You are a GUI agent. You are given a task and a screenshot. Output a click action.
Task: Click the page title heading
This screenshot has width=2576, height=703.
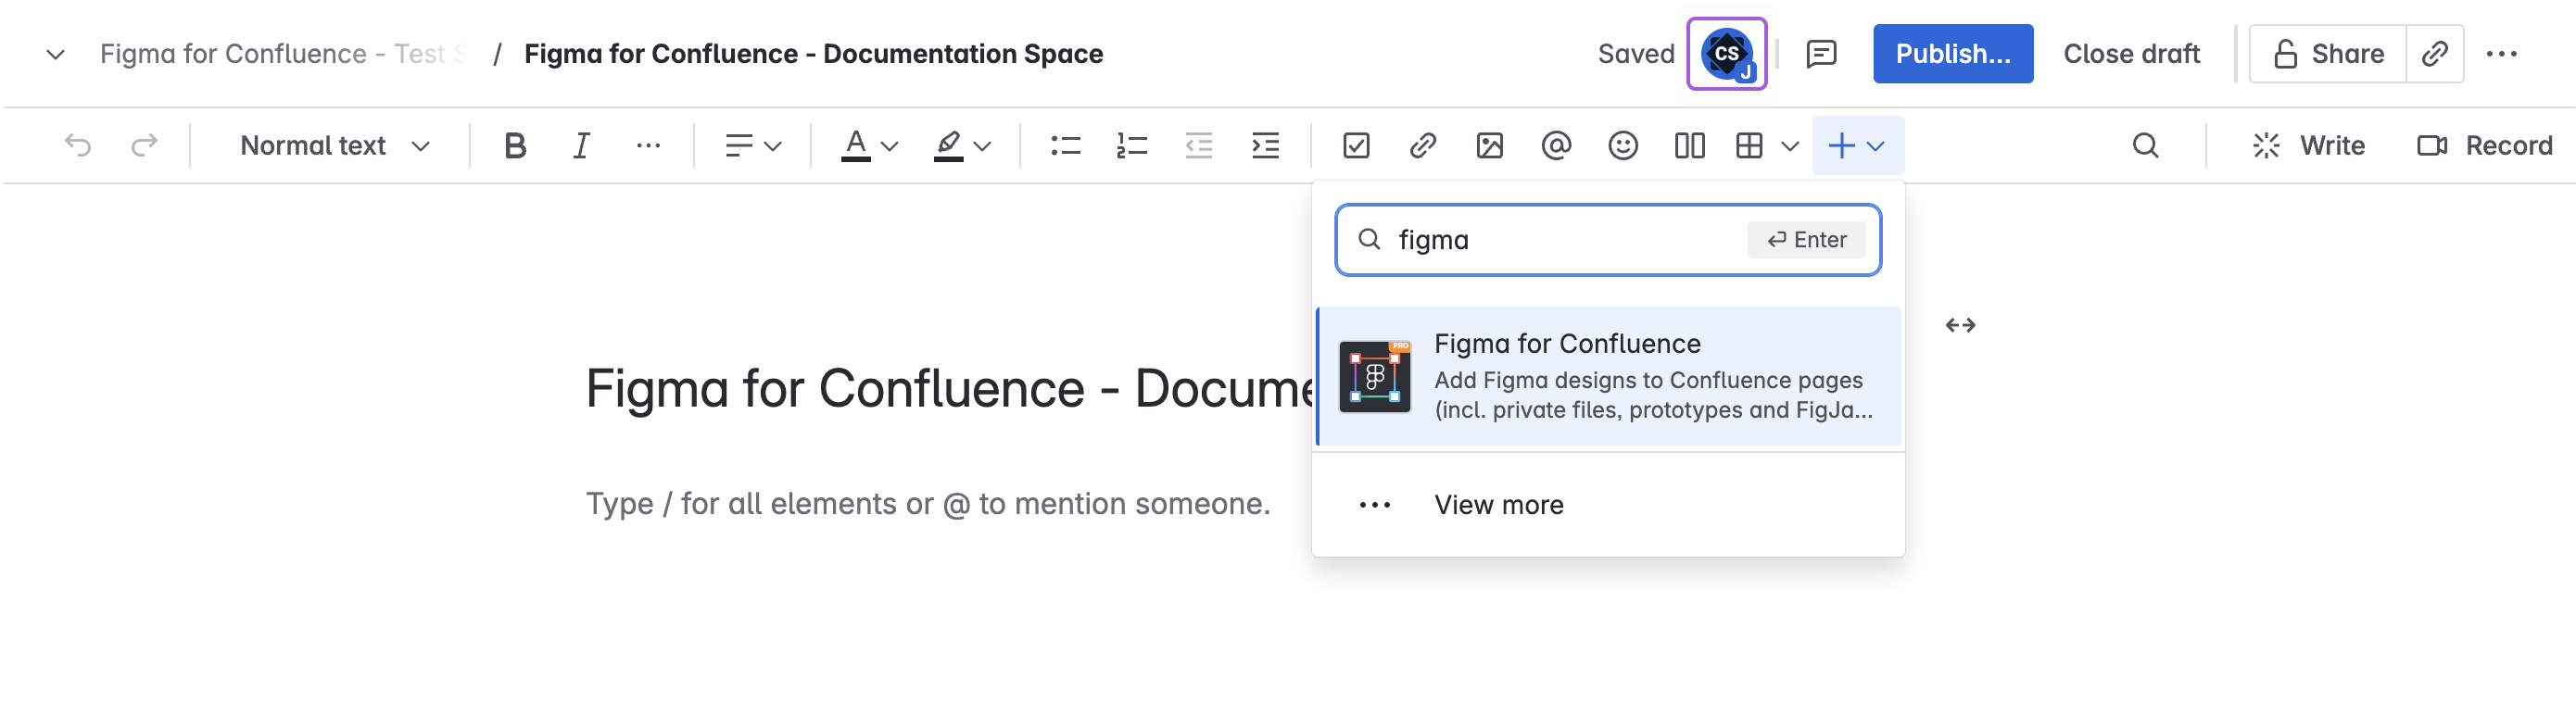pos(950,389)
